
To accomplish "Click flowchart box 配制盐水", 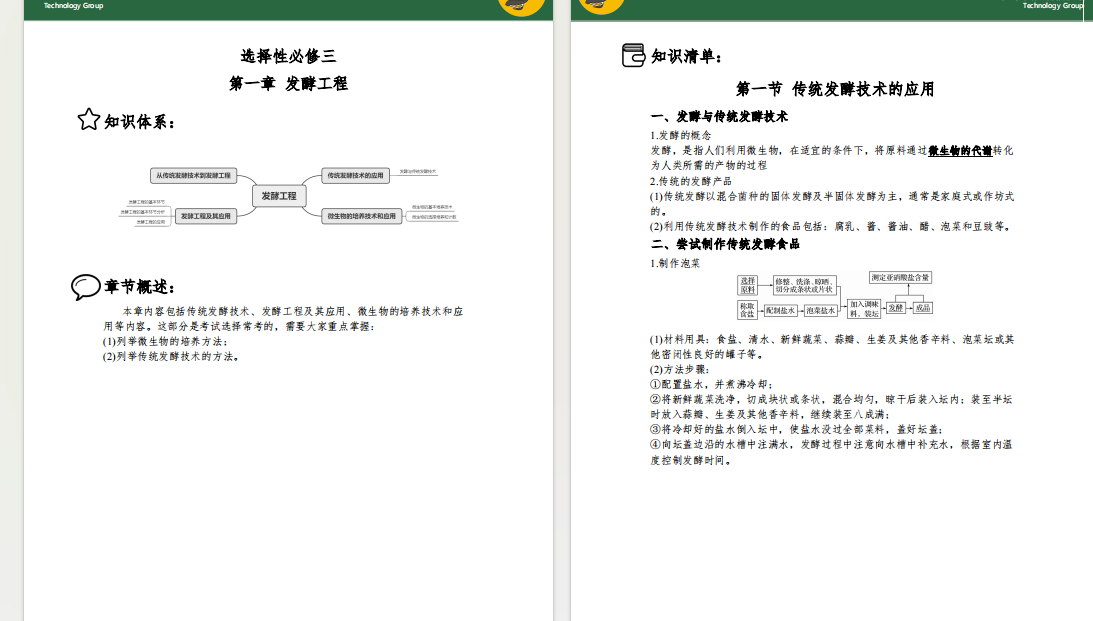I will [780, 311].
